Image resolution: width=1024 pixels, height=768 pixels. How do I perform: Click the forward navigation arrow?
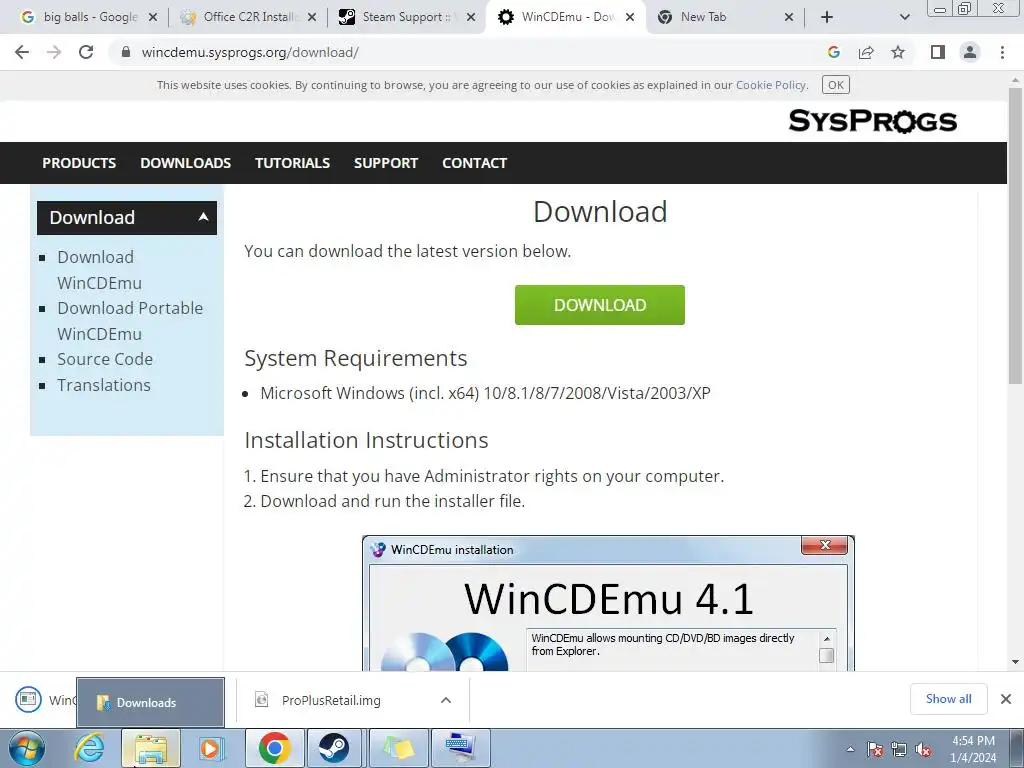click(54, 52)
